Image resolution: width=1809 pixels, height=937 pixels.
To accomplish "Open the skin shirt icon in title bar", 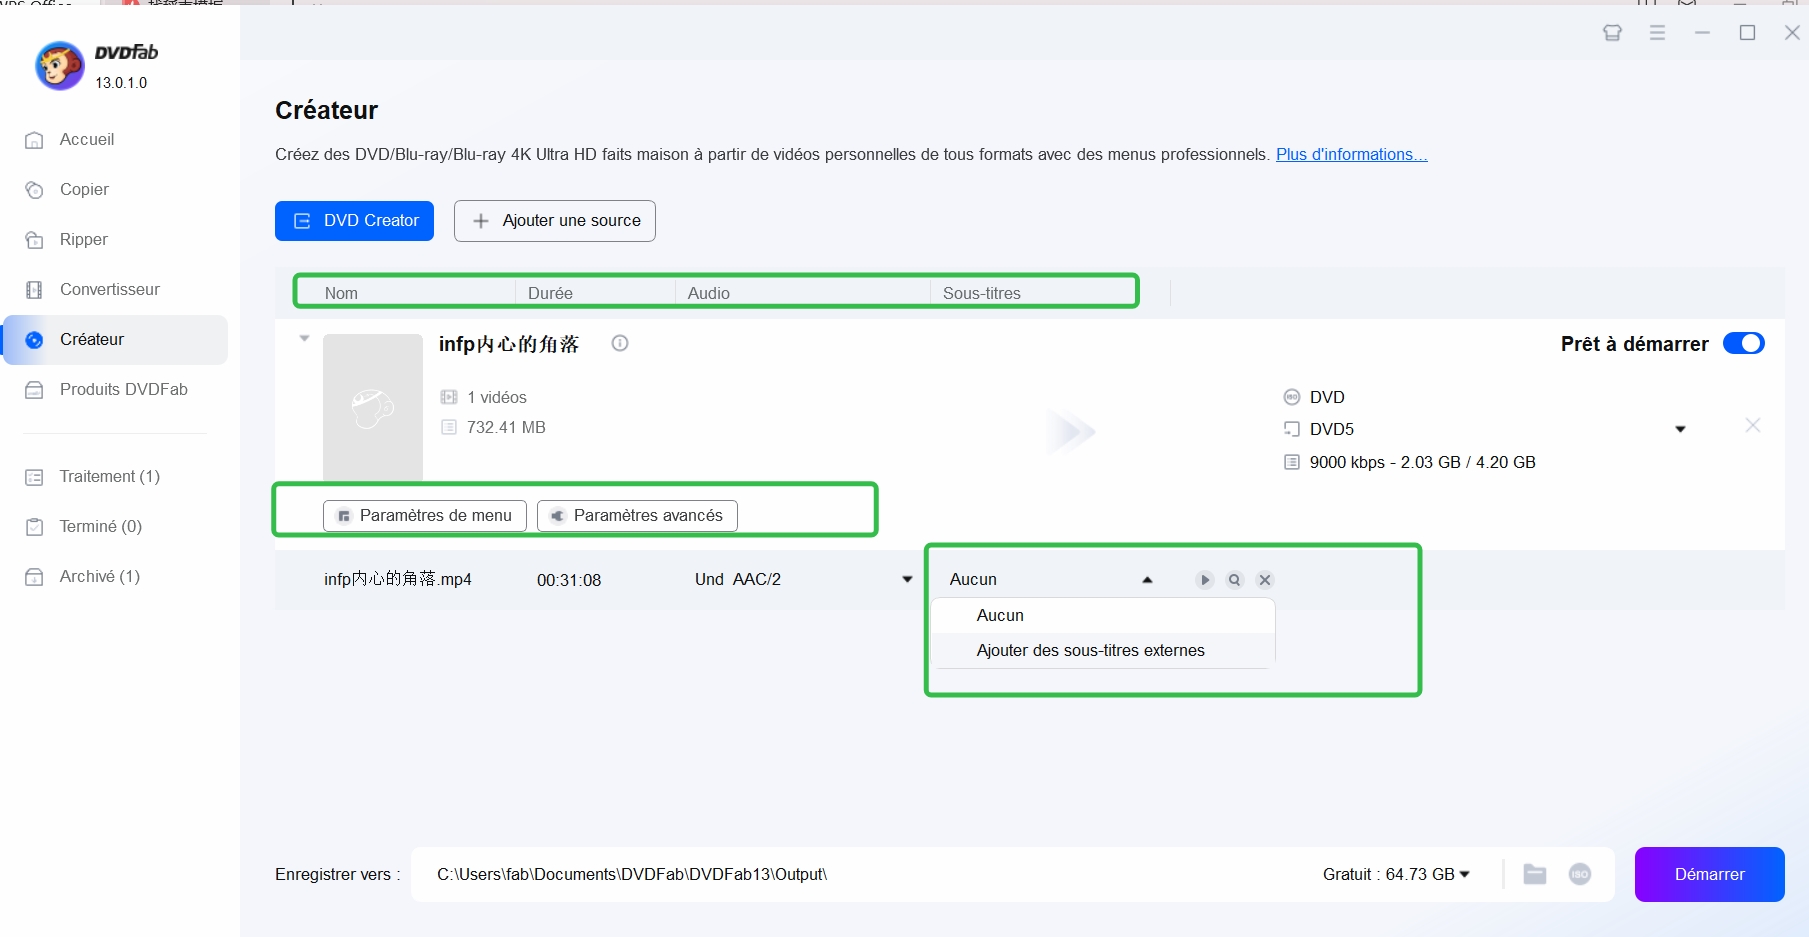I will click(1612, 33).
